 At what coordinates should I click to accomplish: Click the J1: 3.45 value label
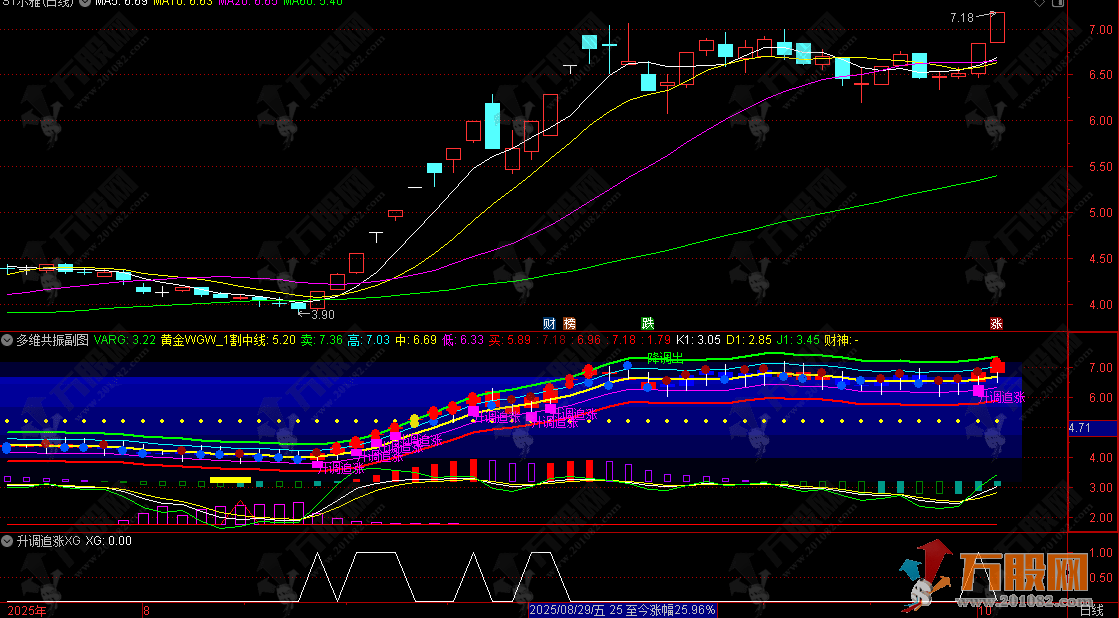coord(798,340)
